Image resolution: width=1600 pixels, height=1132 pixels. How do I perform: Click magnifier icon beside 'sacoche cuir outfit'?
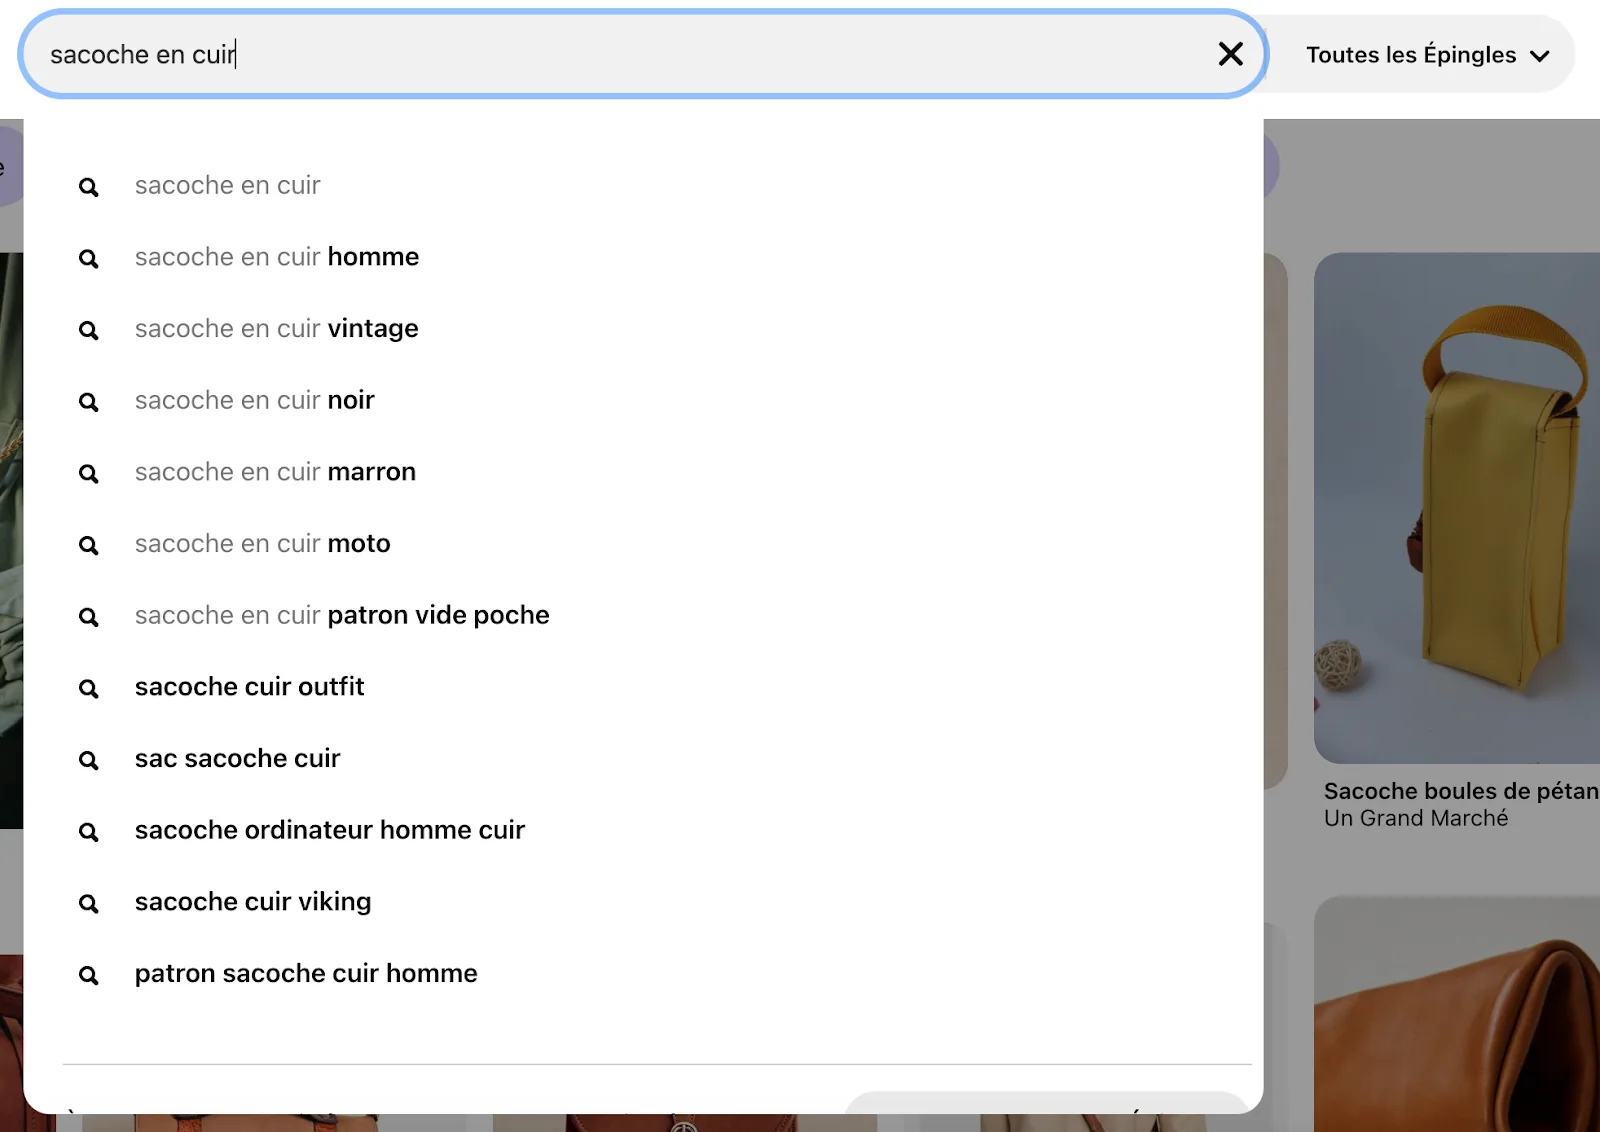[89, 689]
